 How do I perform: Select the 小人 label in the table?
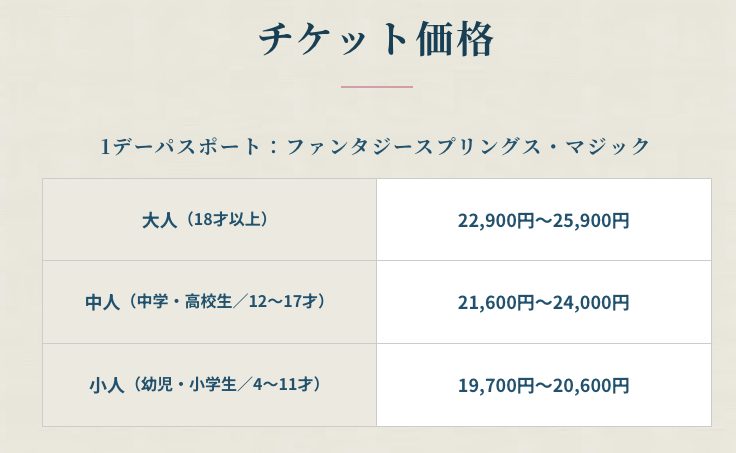pos(106,384)
